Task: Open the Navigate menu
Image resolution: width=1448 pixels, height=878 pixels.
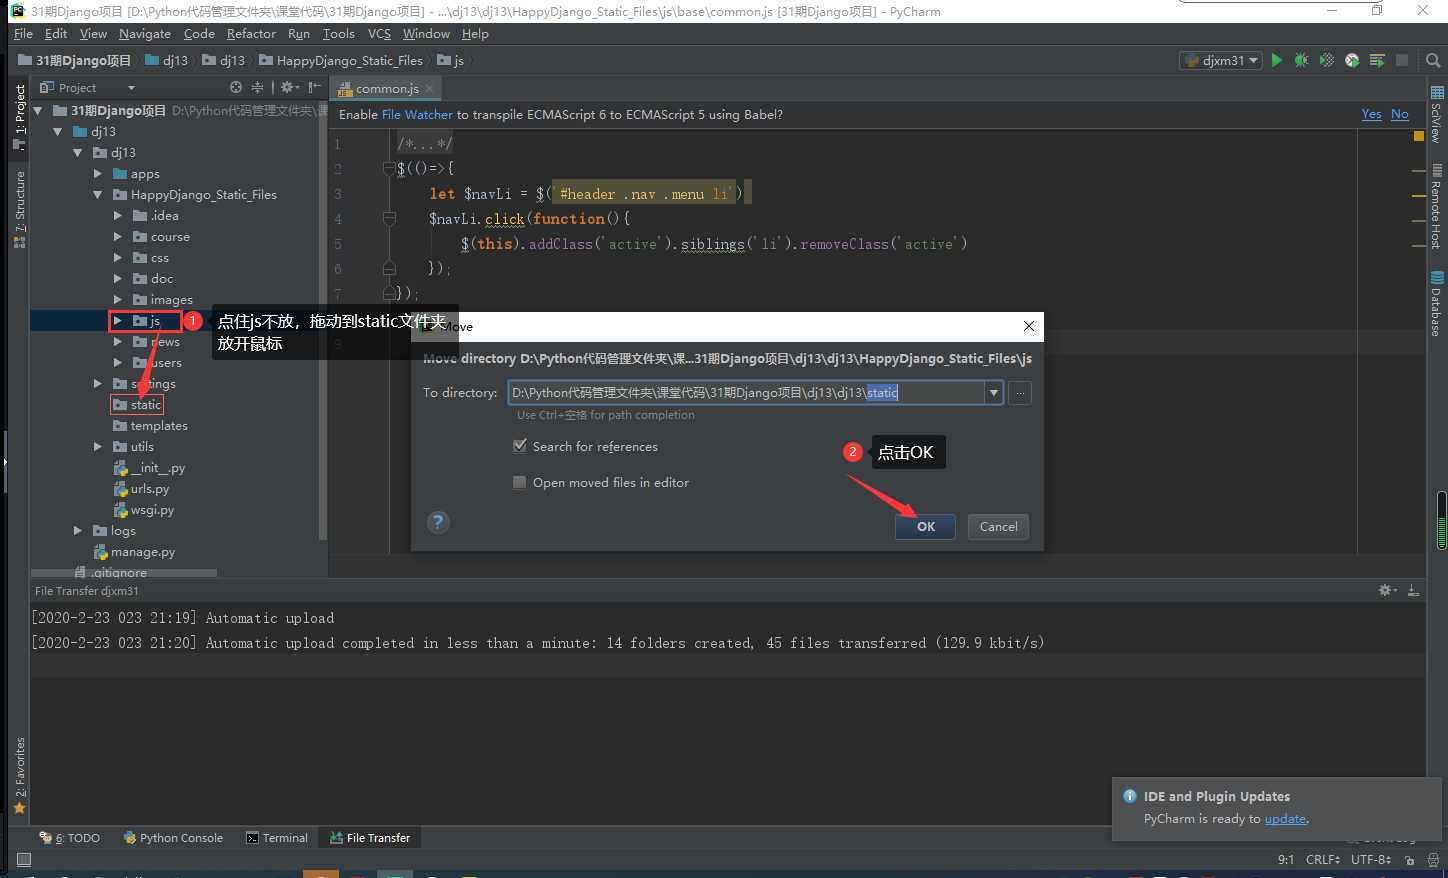Action: [145, 33]
